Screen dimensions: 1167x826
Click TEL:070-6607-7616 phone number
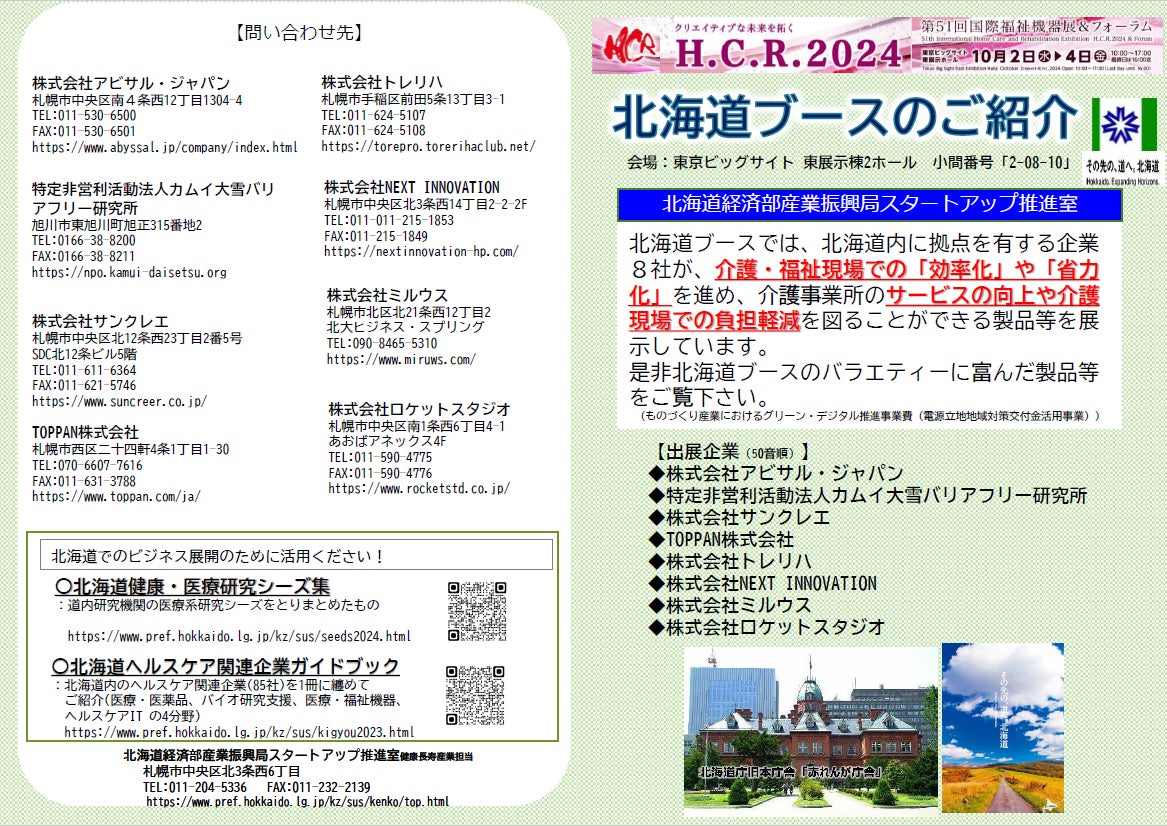pos(87,465)
